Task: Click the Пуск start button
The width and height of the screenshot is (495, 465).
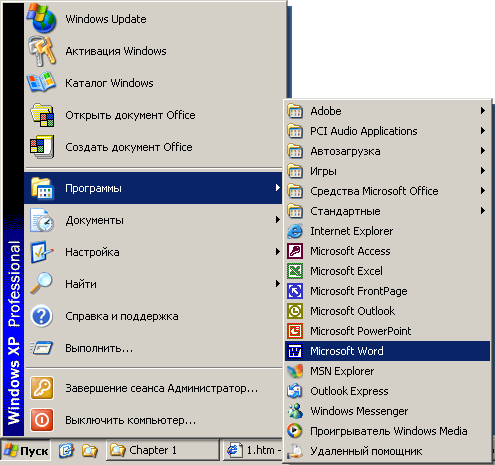Action: coord(26,451)
